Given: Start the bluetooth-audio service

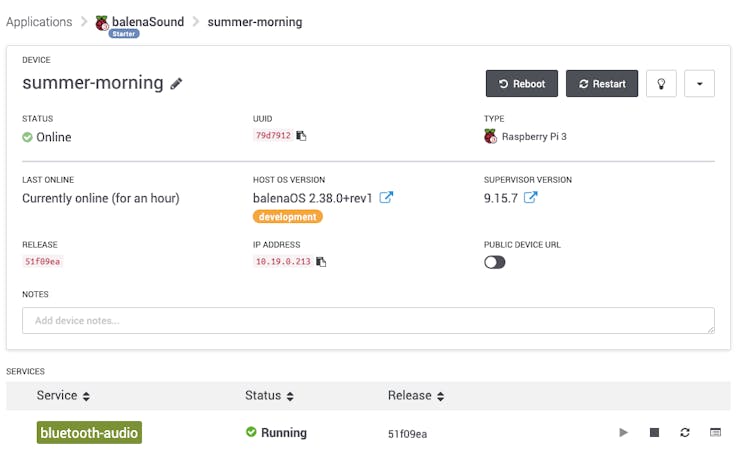Looking at the screenshot, I should click(x=623, y=433).
